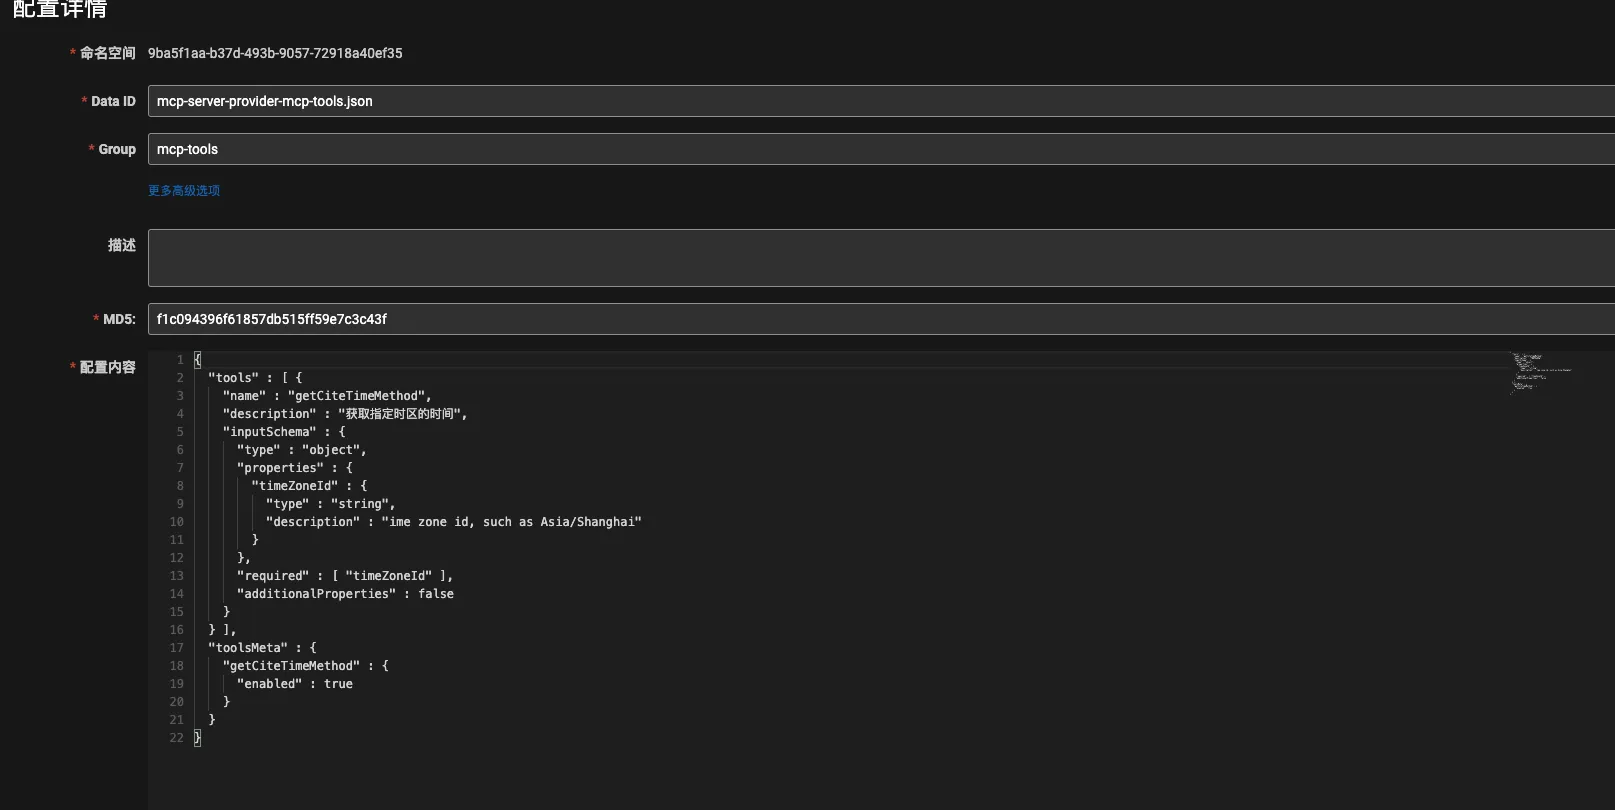Click the "required" array line
The width and height of the screenshot is (1615, 810).
tap(344, 576)
